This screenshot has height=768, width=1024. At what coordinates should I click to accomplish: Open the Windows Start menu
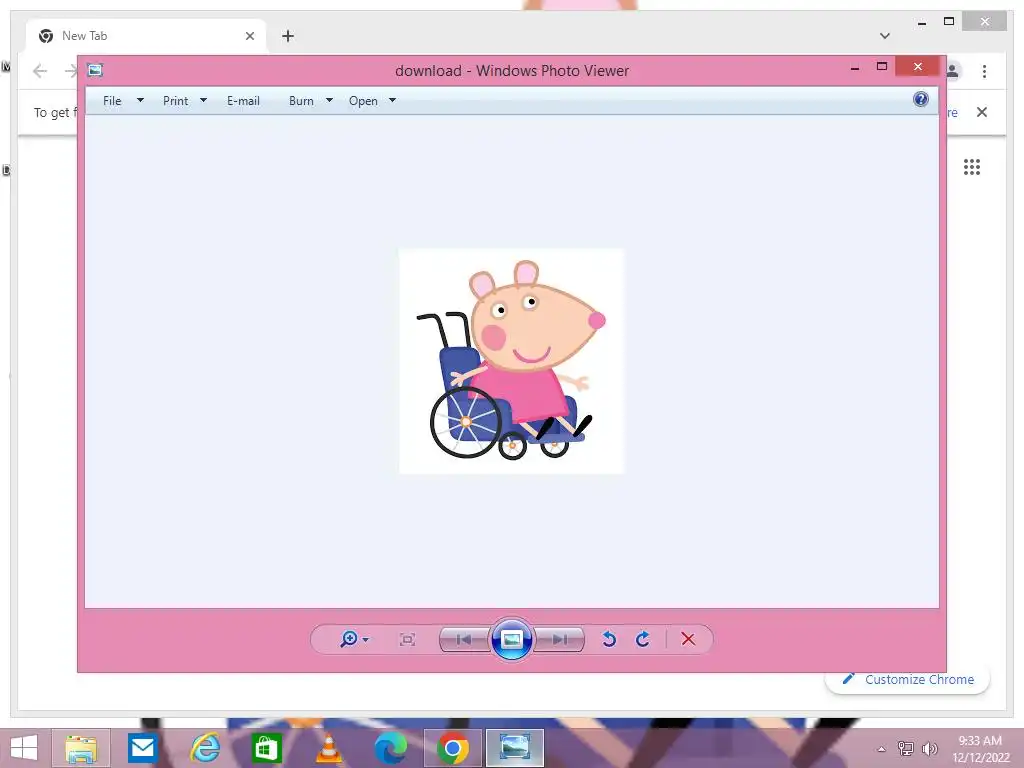[x=24, y=748]
